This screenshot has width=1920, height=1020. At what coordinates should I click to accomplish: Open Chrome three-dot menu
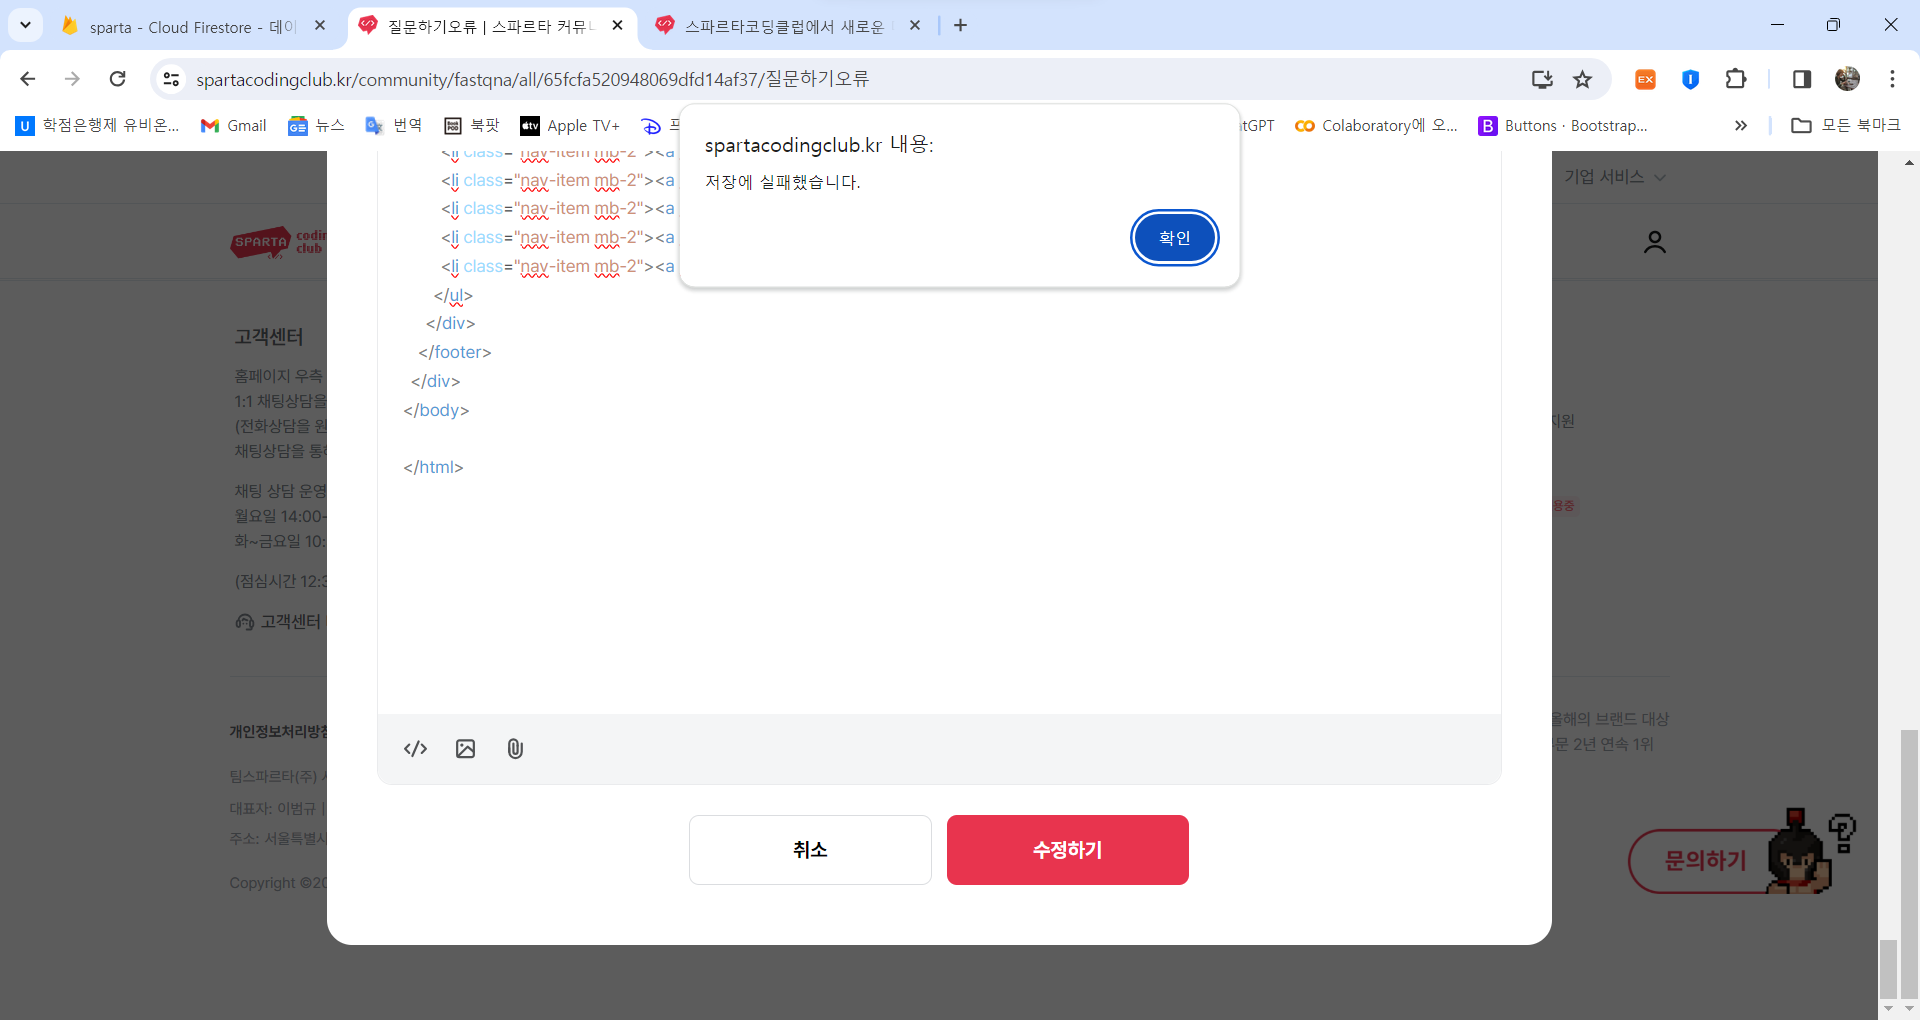point(1892,79)
